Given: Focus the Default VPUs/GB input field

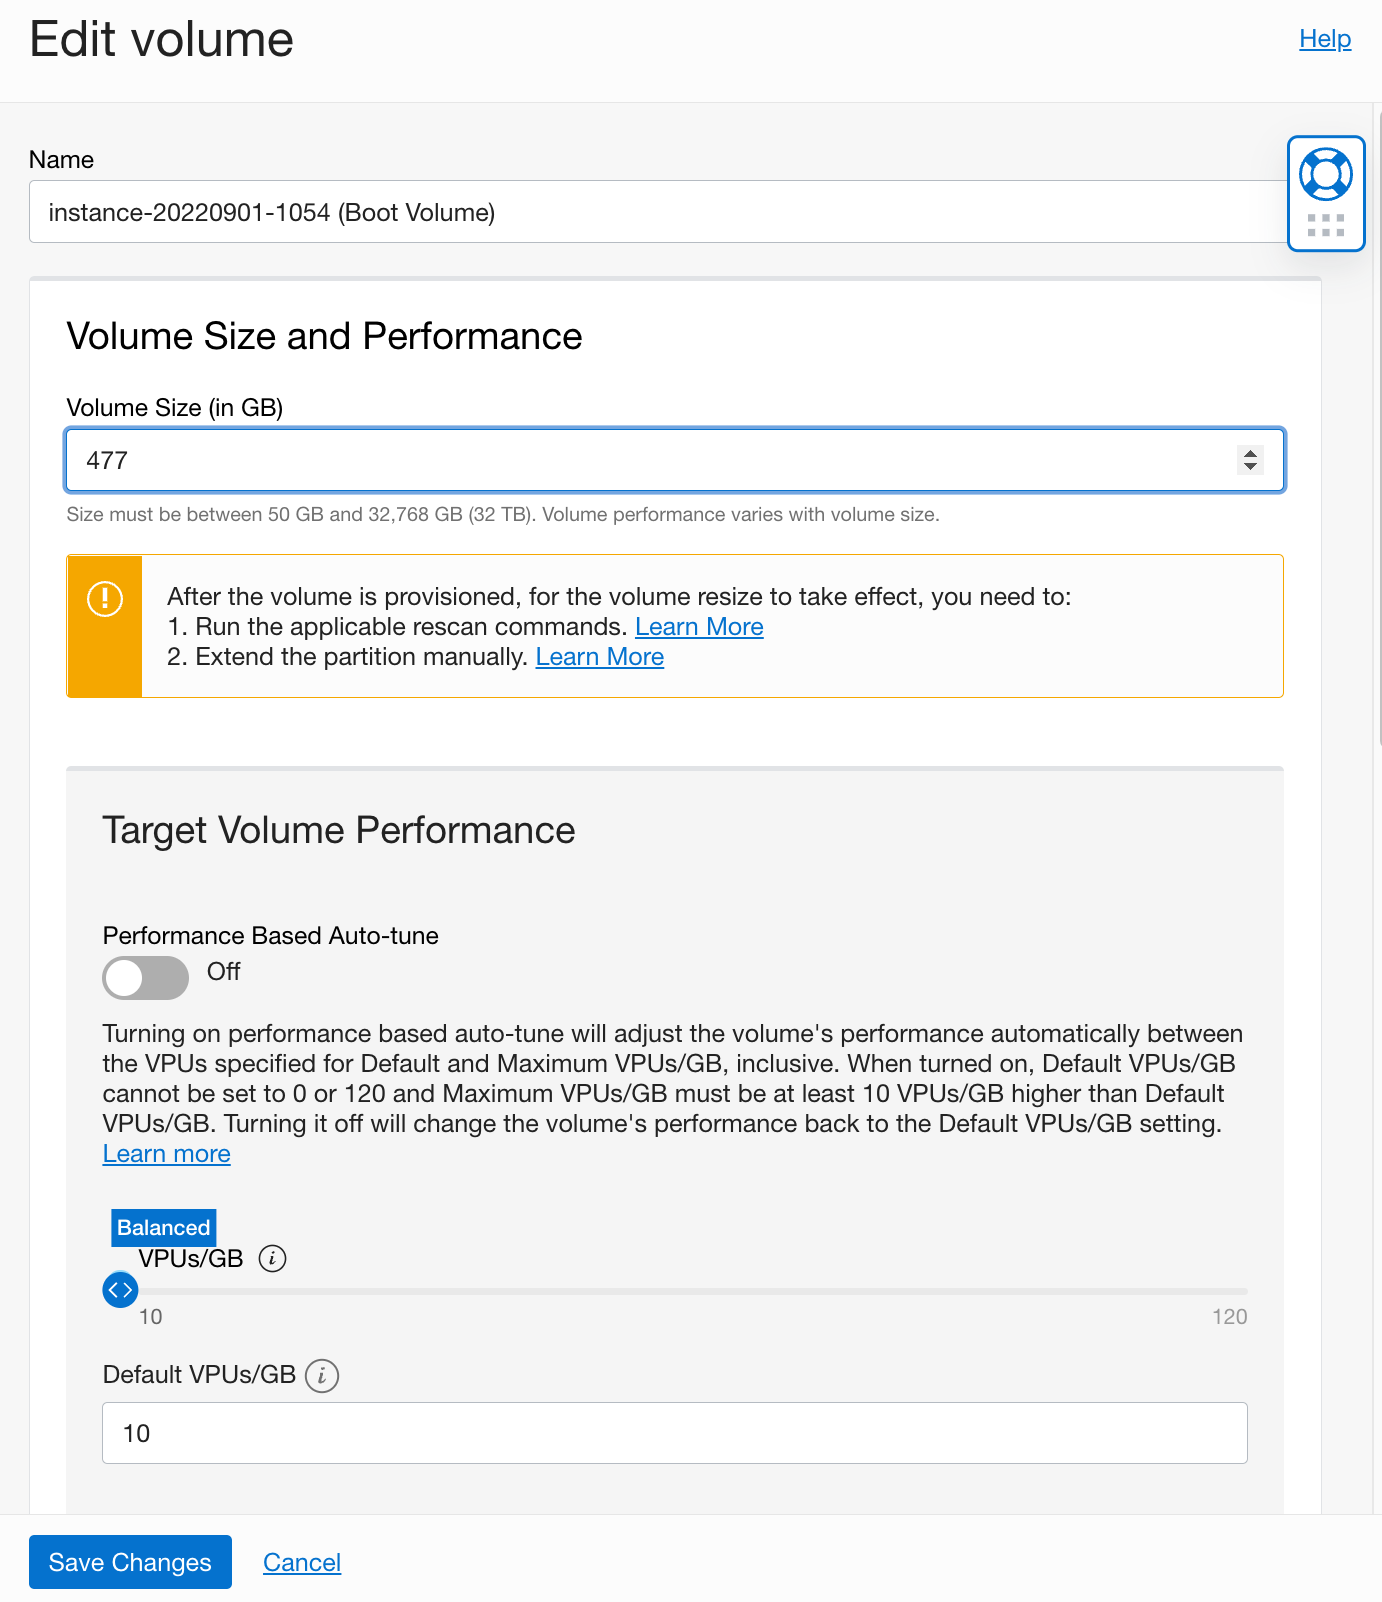Looking at the screenshot, I should (675, 1433).
